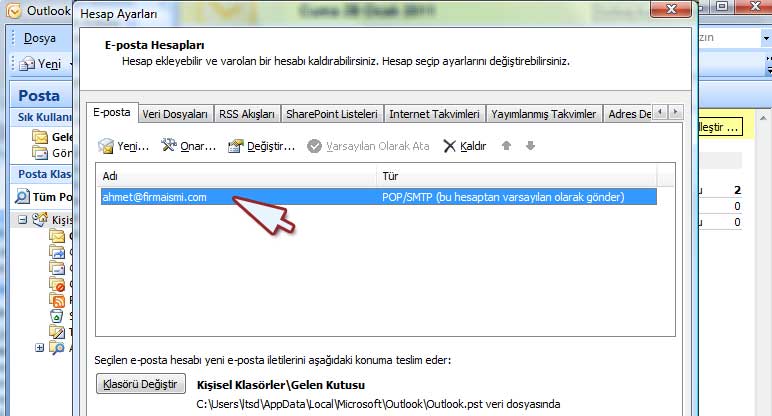Click Onar... to repair the account
The height and width of the screenshot is (416, 772).
198,146
